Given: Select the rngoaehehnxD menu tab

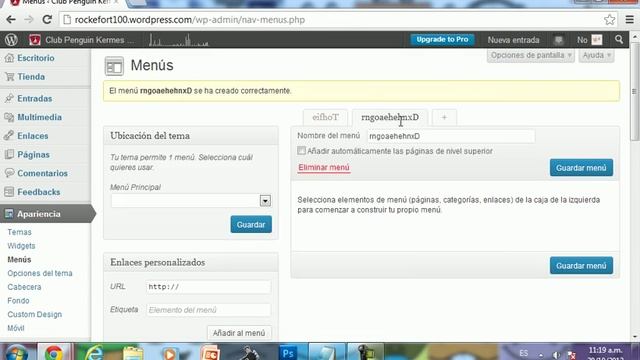Looking at the screenshot, I should point(390,118).
